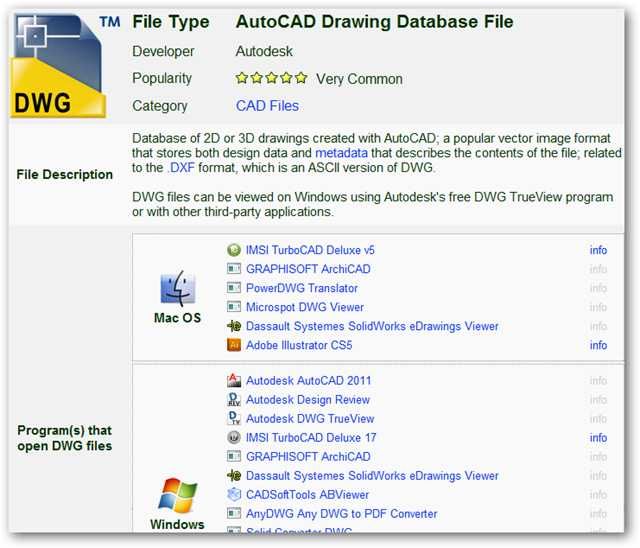Click the Autodesk AutoCAD 2011 icon

234,380
